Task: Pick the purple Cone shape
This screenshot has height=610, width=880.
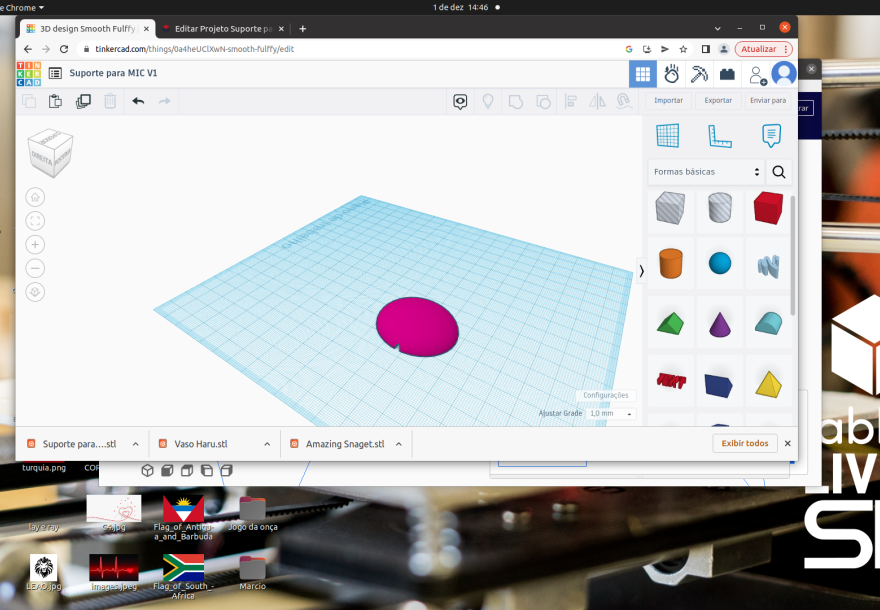Action: pyautogui.click(x=719, y=324)
